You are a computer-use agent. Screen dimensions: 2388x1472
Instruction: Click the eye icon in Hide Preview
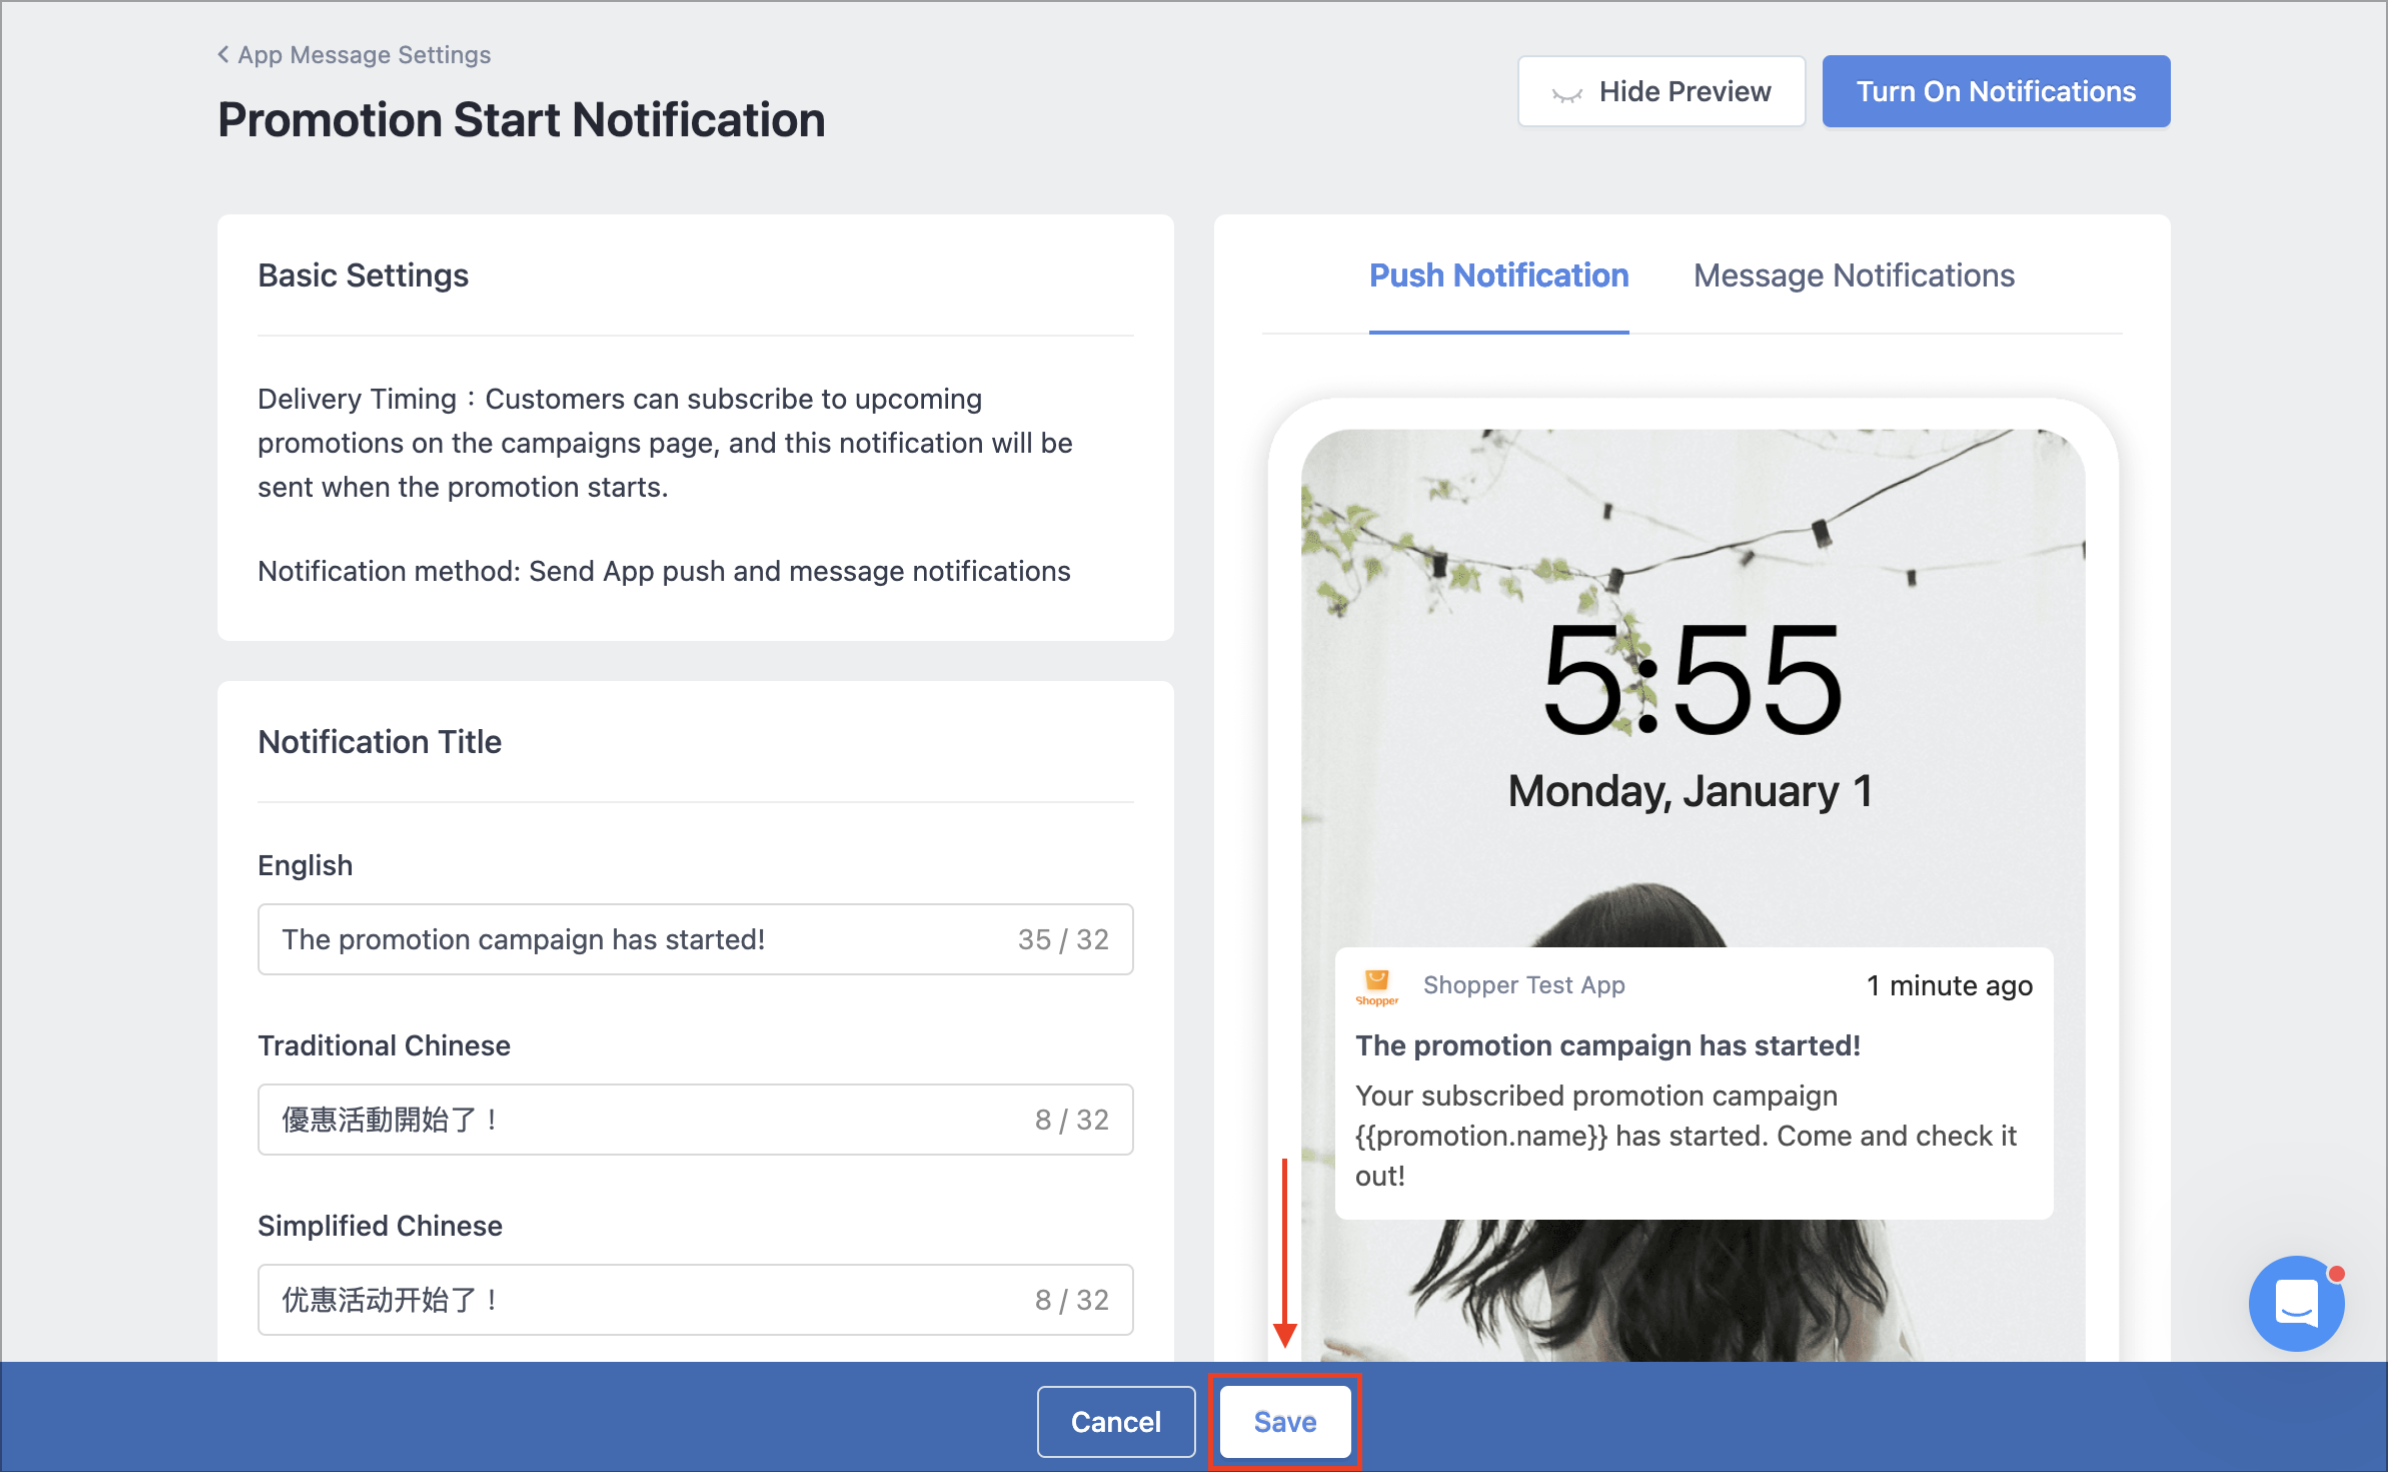1566,94
